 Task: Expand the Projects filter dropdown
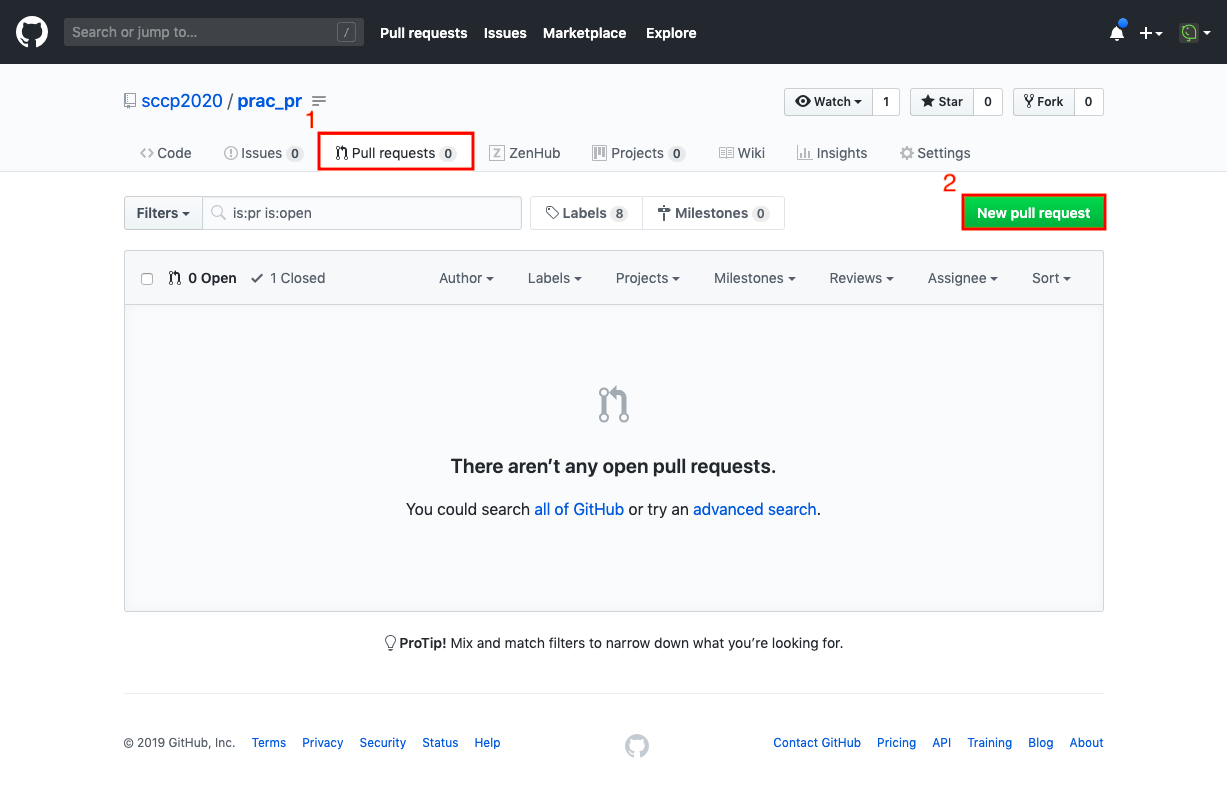647,278
